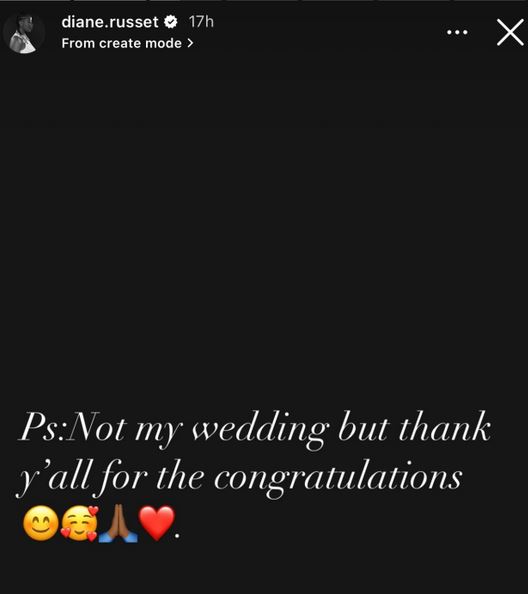Click the period after the red heart
528x594 pixels.
[177, 536]
